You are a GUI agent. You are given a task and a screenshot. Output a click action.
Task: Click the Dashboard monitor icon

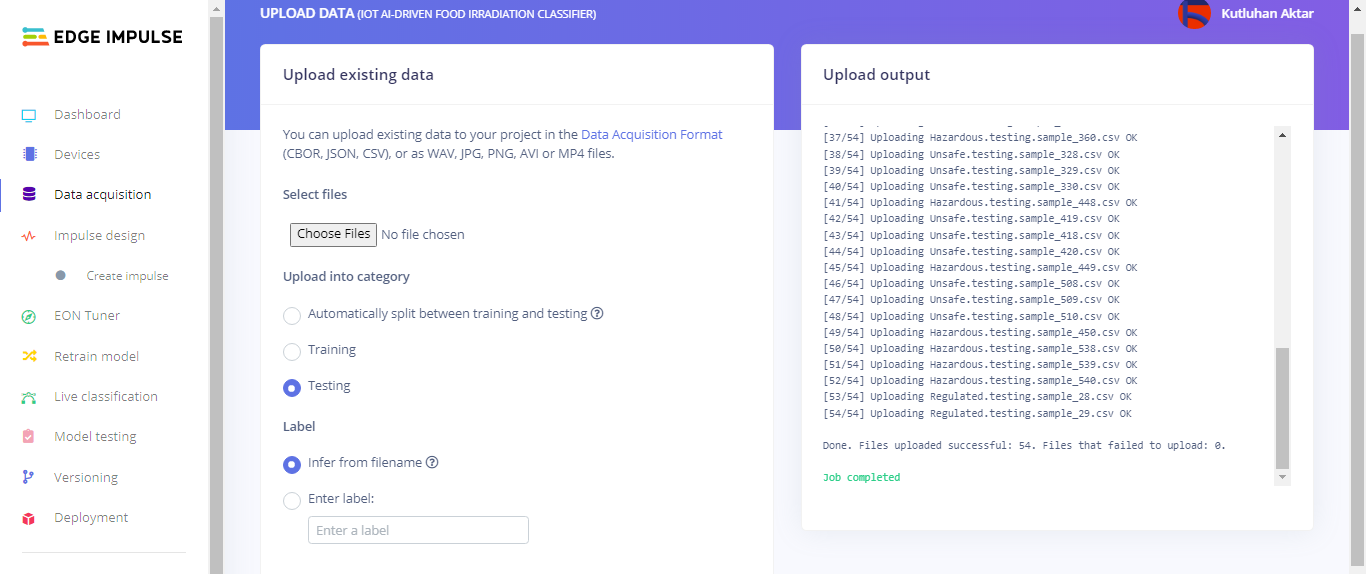pyautogui.click(x=29, y=115)
